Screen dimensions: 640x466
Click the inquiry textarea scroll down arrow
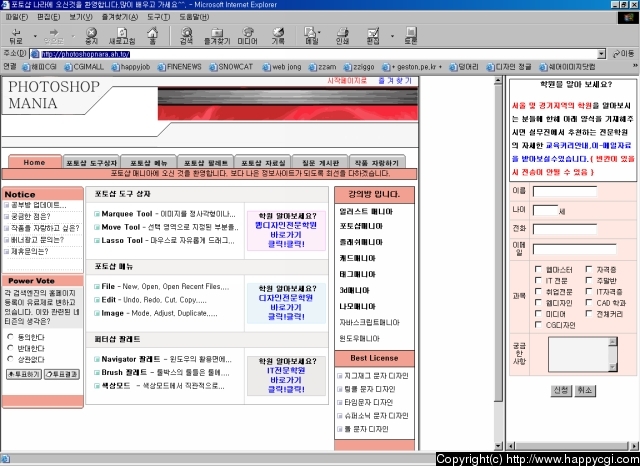[612, 367]
